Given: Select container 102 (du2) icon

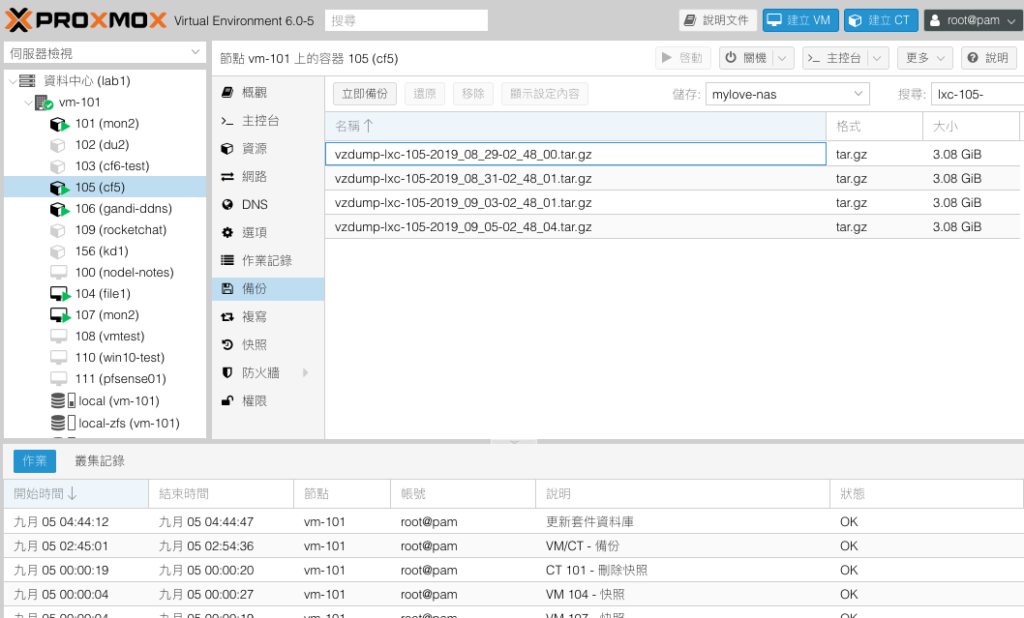Looking at the screenshot, I should coord(58,145).
